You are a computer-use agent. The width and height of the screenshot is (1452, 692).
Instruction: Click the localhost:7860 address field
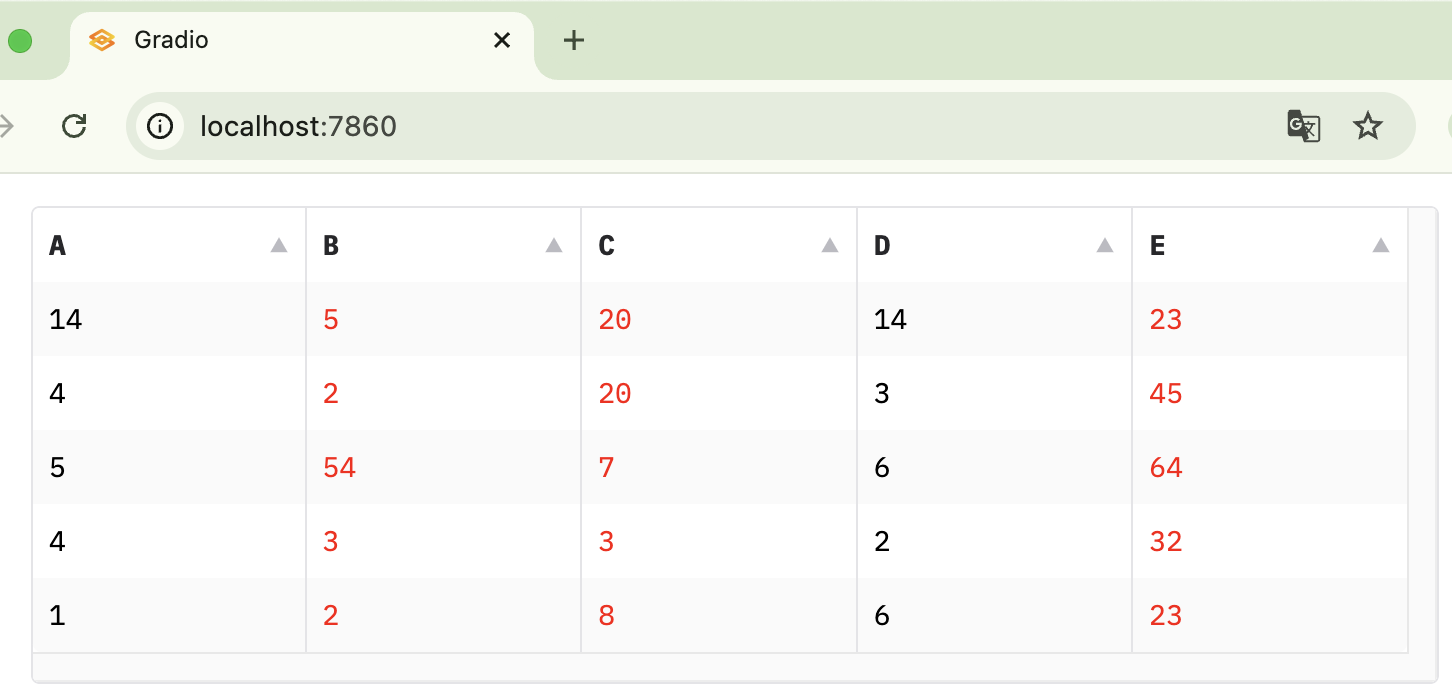click(x=700, y=126)
